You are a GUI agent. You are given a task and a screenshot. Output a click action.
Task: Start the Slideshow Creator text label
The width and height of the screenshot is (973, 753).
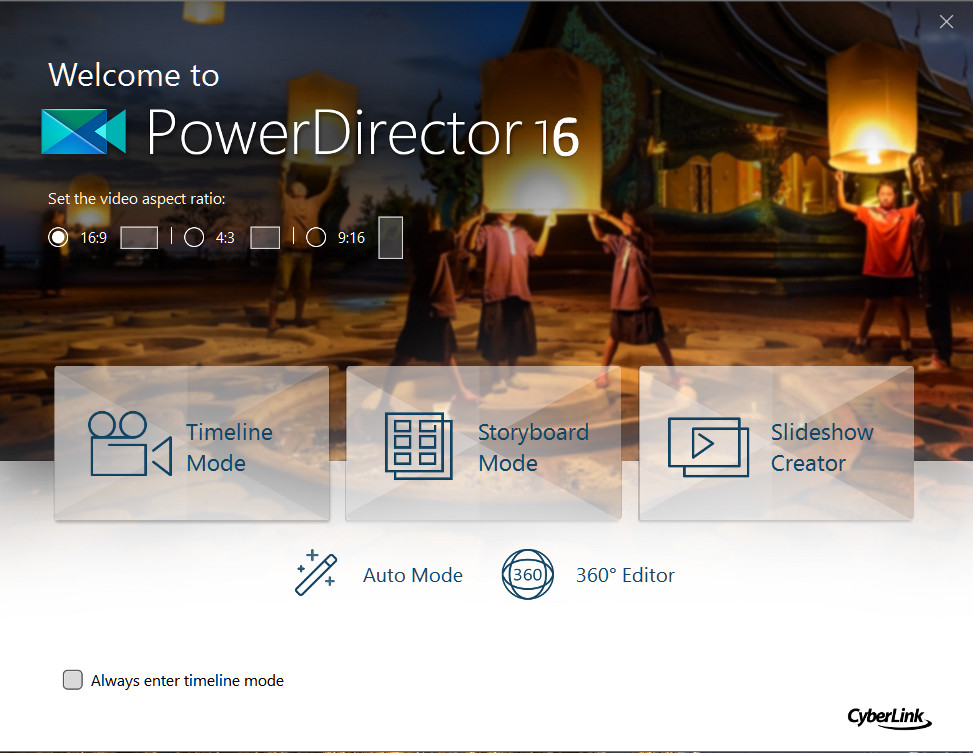(x=821, y=447)
